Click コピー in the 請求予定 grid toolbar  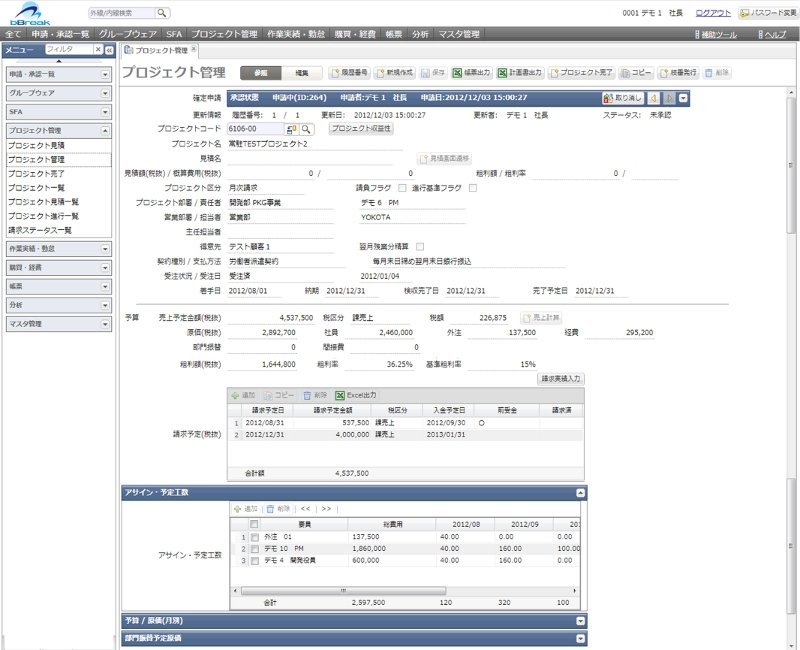[x=279, y=395]
